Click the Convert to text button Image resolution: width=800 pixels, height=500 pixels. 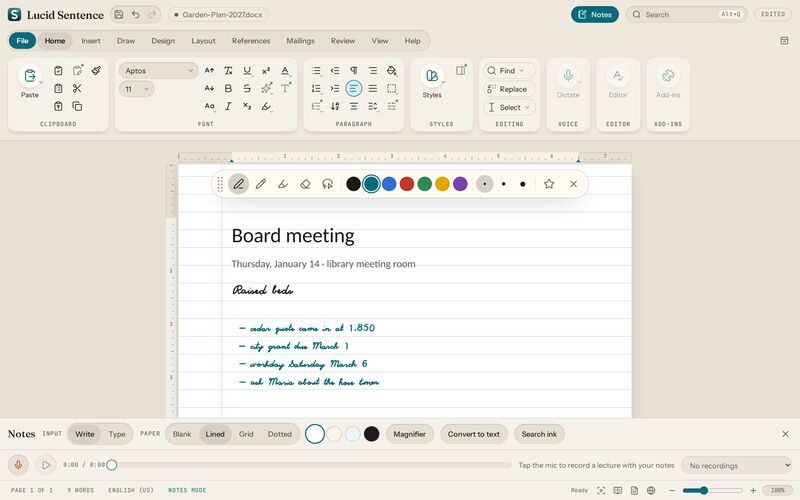coord(474,434)
